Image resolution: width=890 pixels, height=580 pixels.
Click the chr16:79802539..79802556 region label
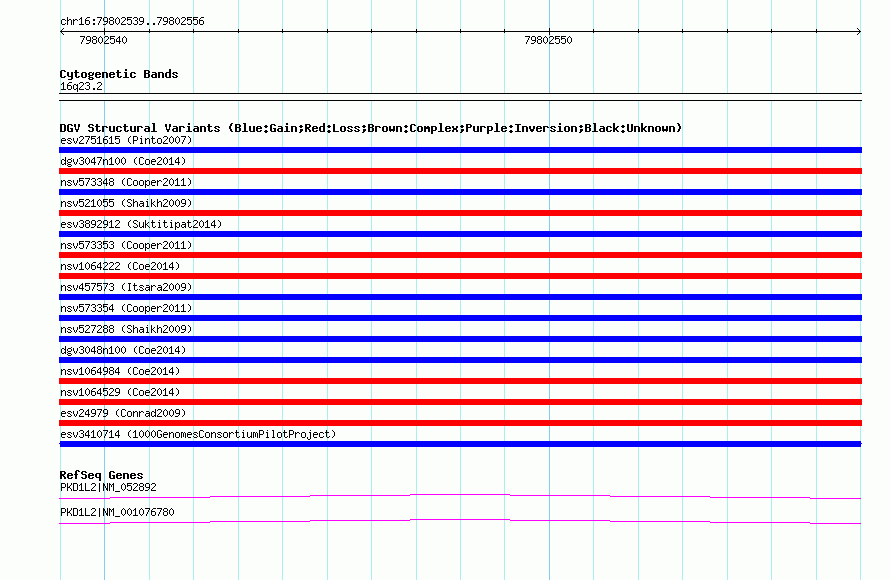click(x=132, y=22)
